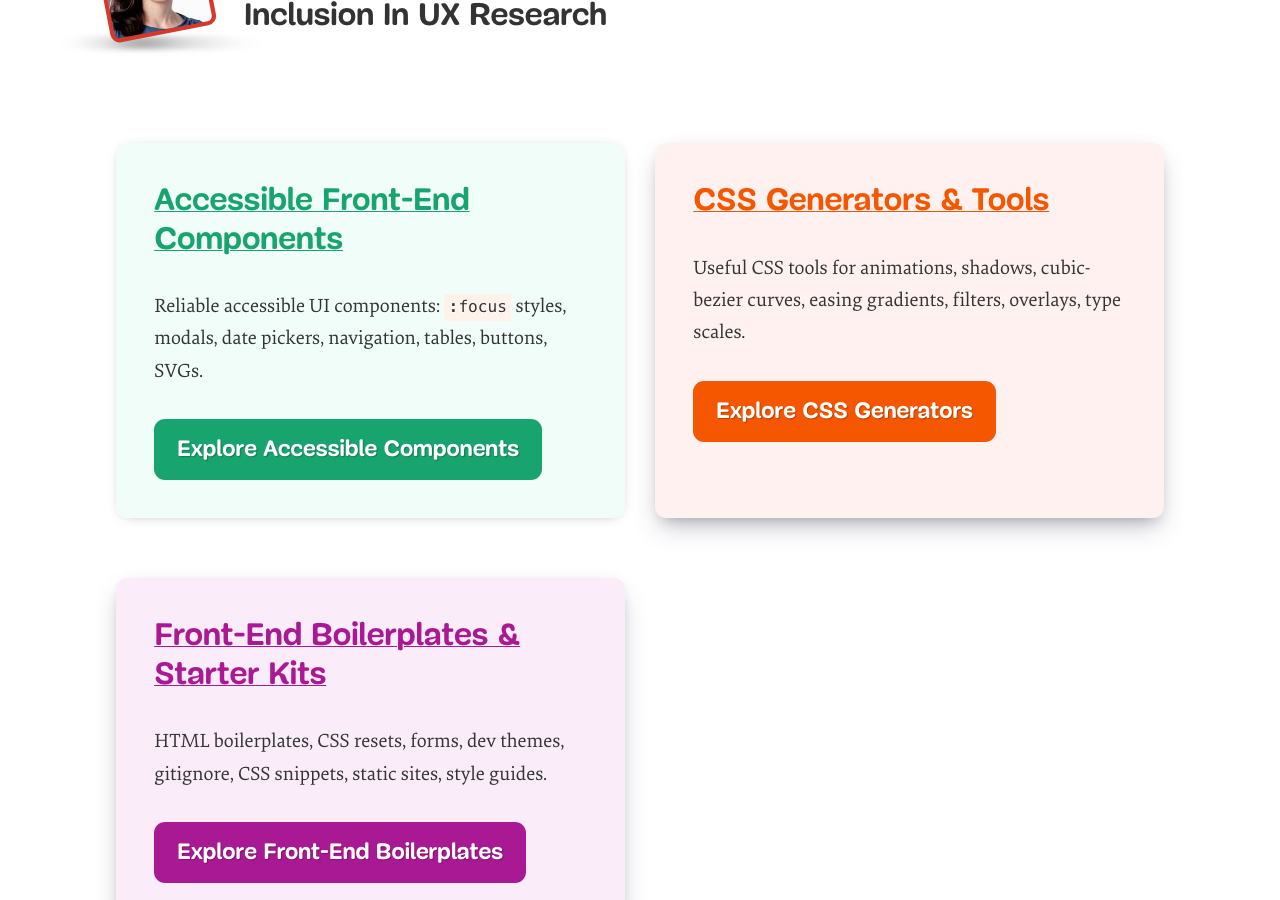Click the 'Useful CSS tools for animations' sentence
1280x900 pixels.
click(907, 299)
